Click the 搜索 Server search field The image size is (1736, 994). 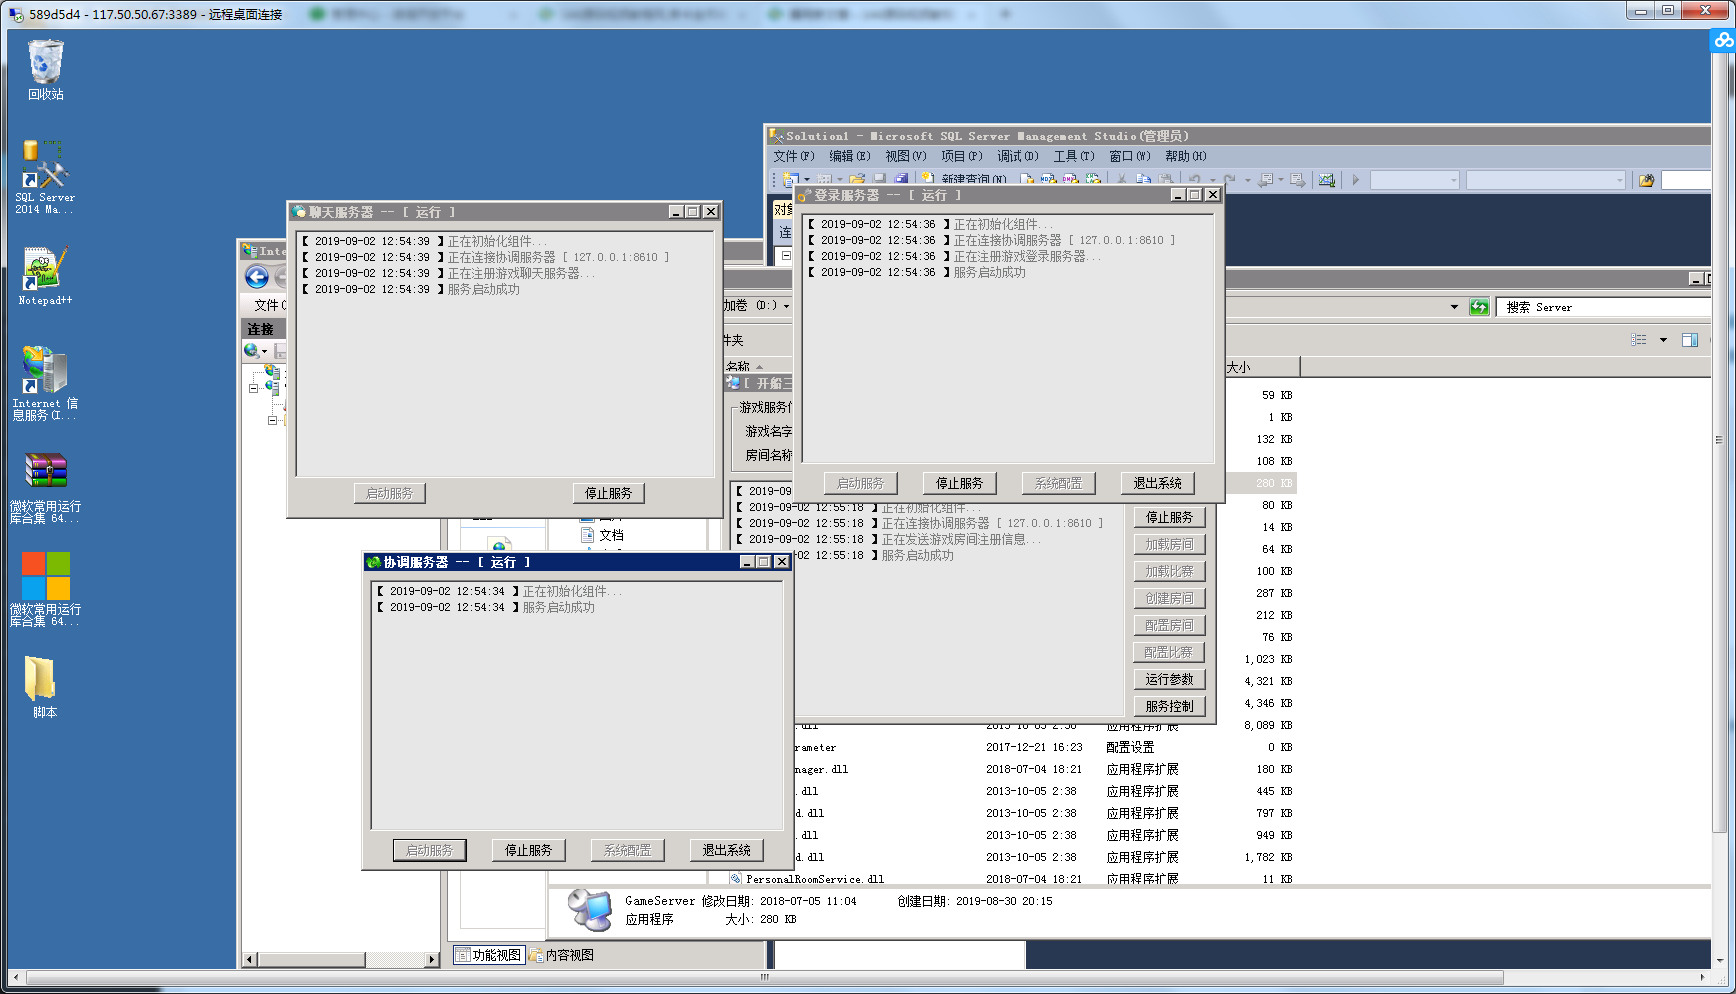[x=1600, y=307]
